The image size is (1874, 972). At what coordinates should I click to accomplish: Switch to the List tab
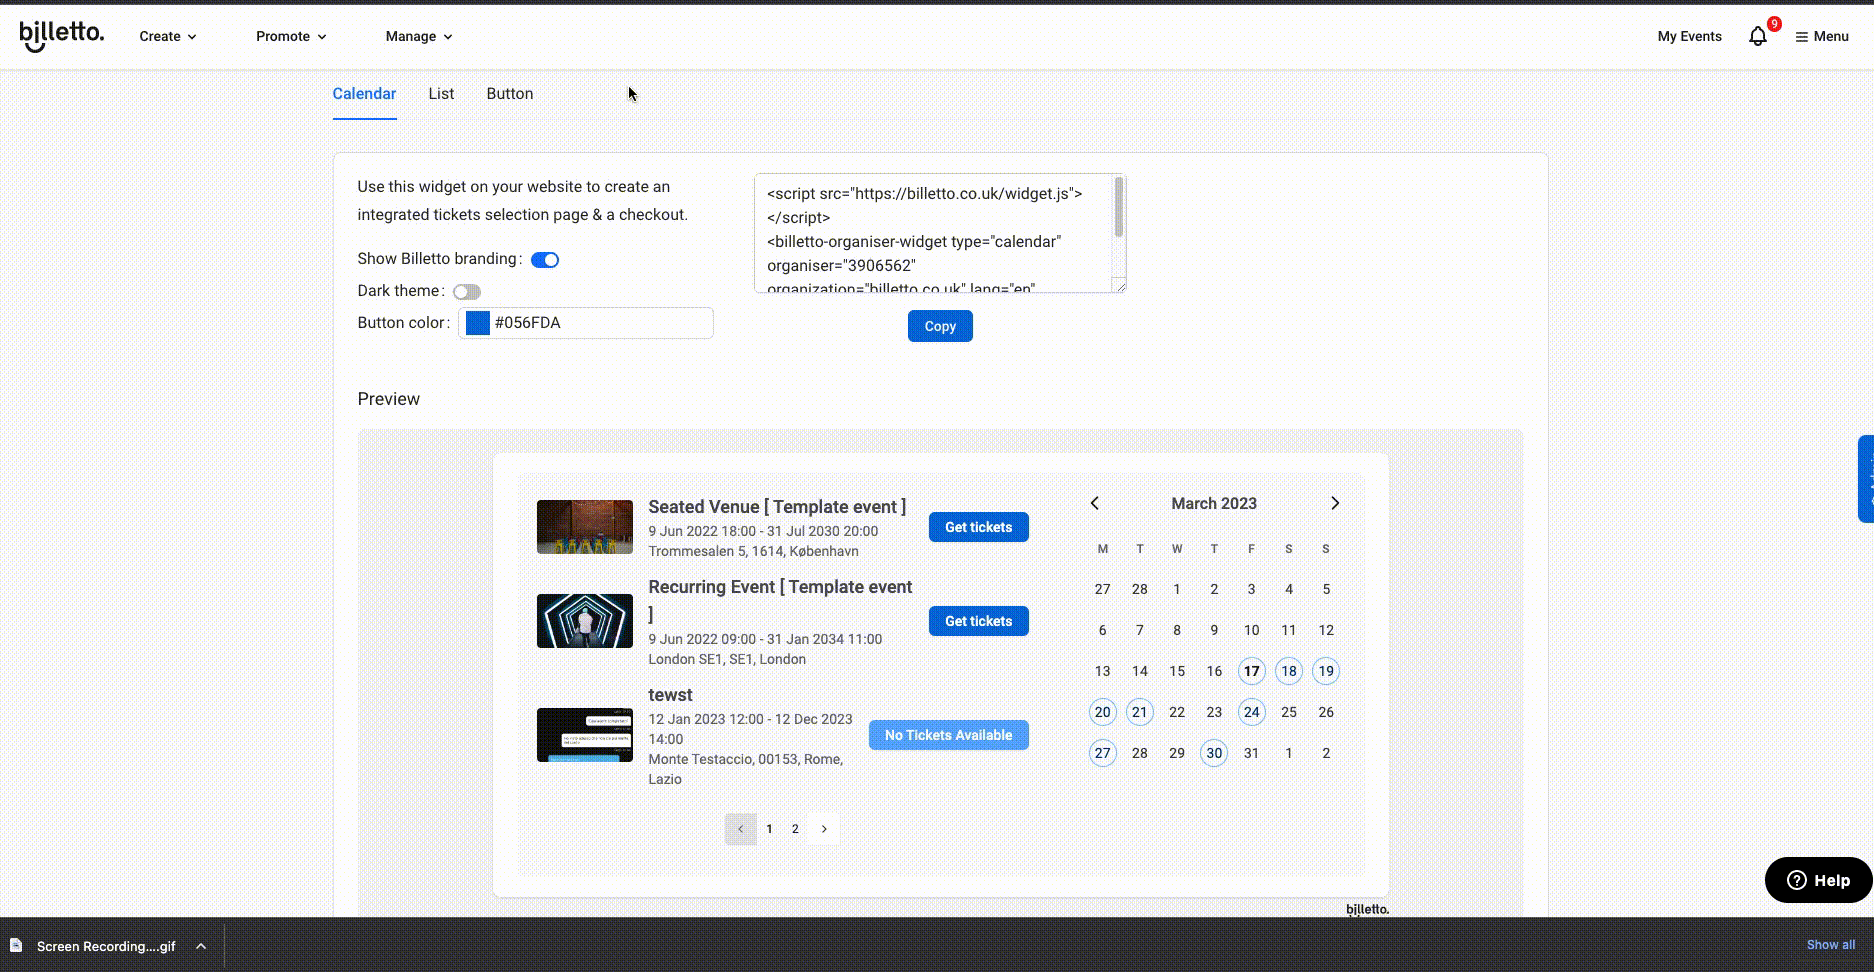(441, 94)
